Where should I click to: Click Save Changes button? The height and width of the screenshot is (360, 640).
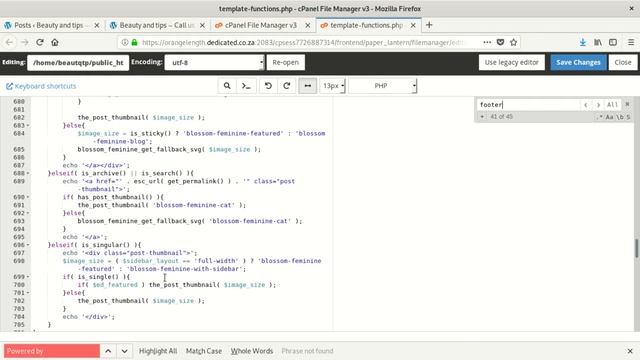coord(578,62)
